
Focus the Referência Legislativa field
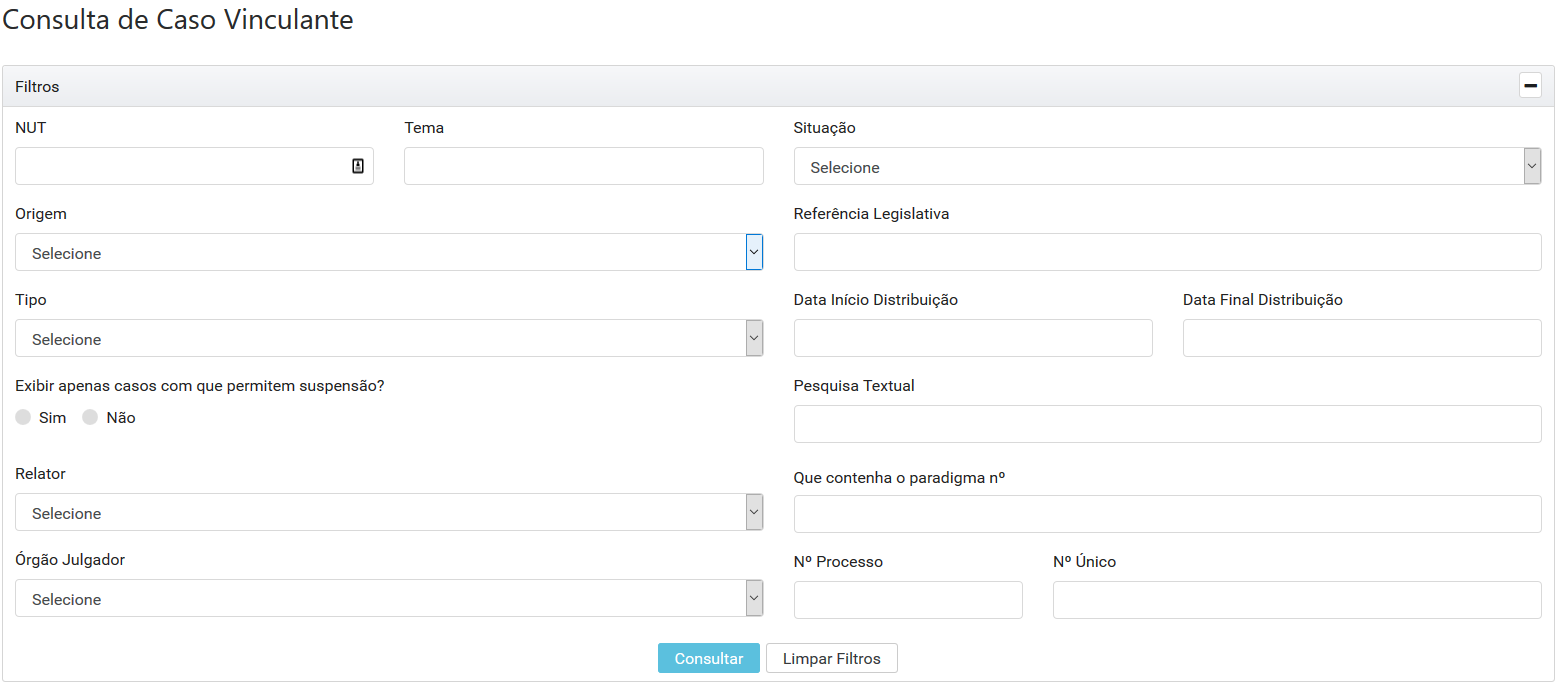(1167, 253)
